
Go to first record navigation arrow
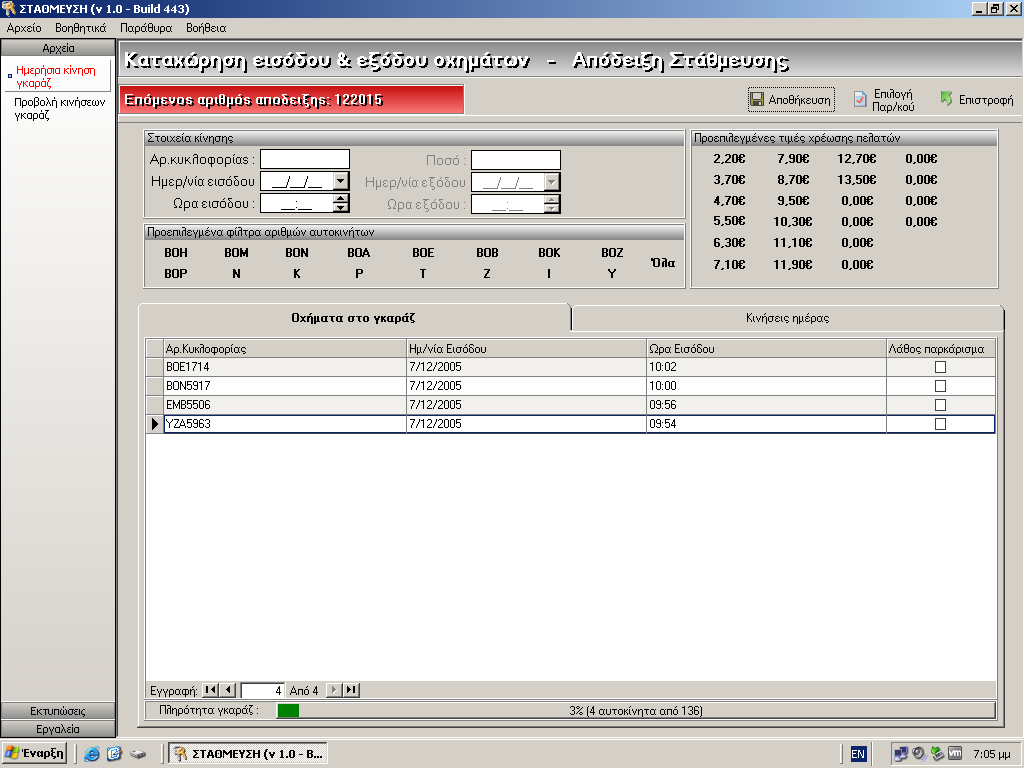(210, 690)
